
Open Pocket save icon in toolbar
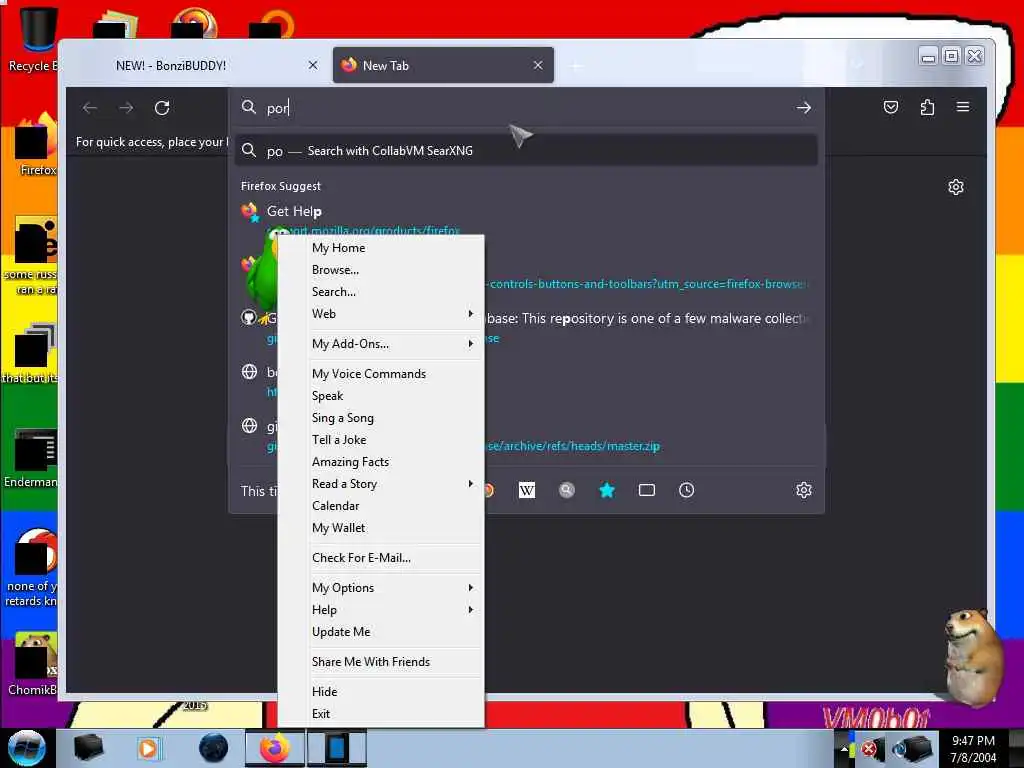(891, 107)
